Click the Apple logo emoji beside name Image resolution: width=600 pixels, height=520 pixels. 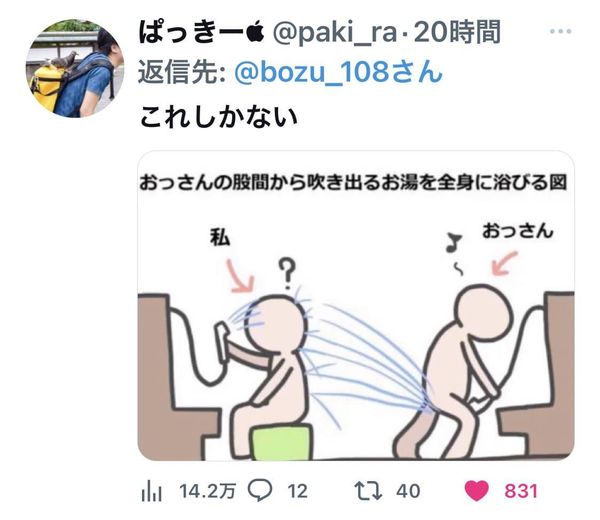(x=255, y=32)
